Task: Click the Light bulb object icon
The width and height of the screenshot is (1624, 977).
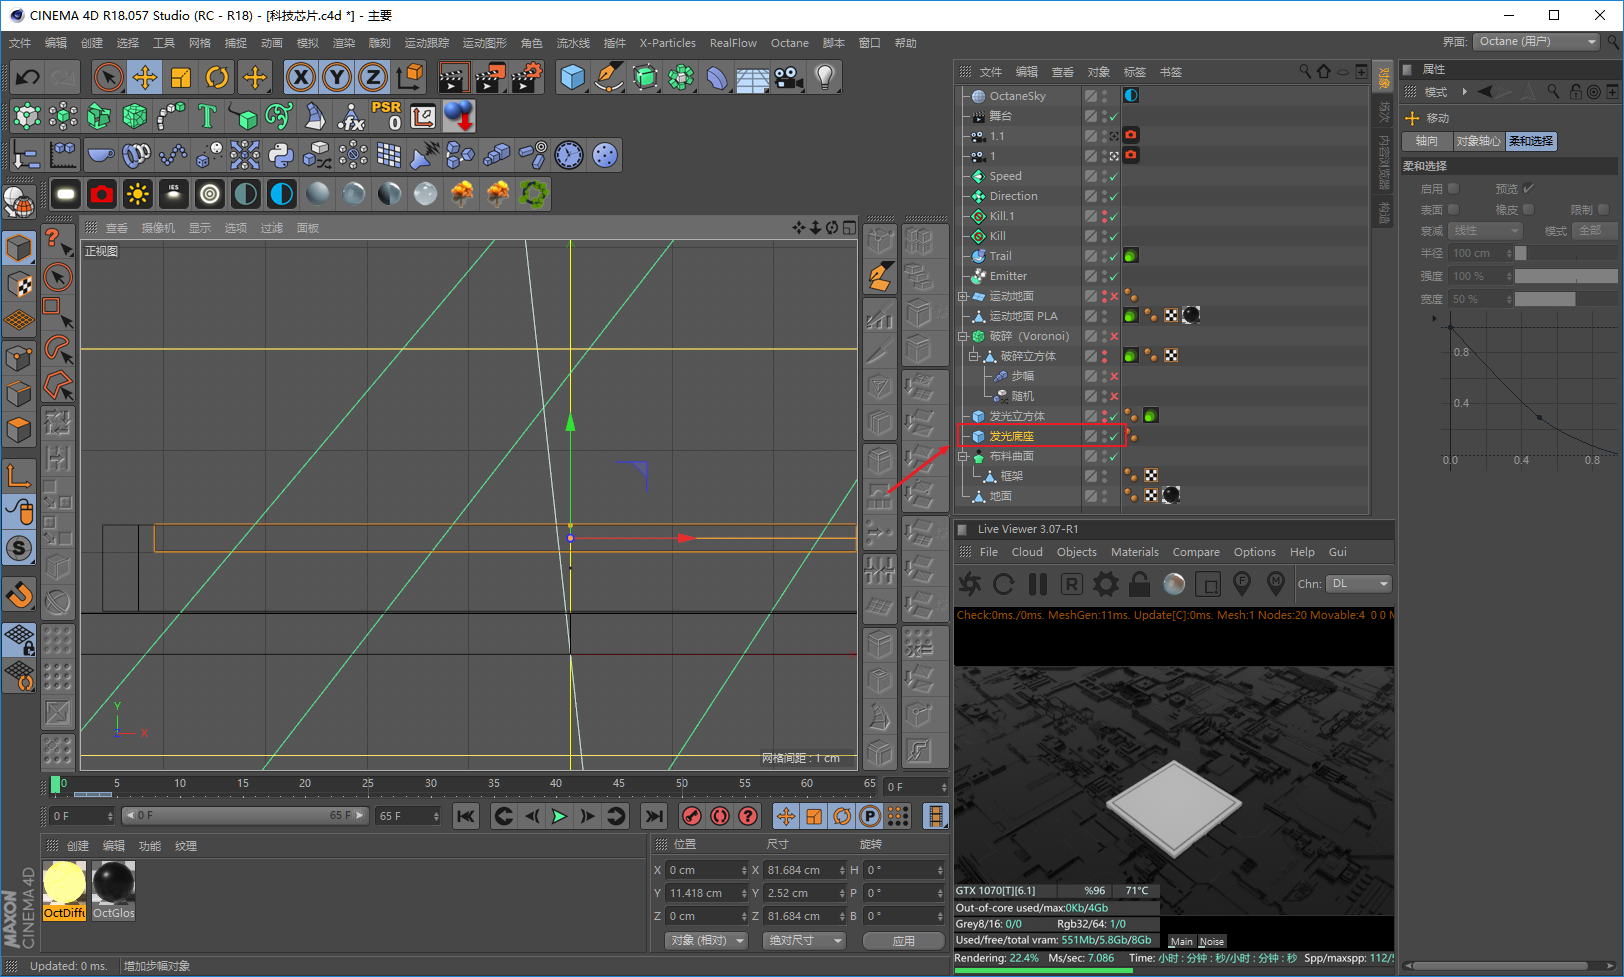Action: pos(825,77)
